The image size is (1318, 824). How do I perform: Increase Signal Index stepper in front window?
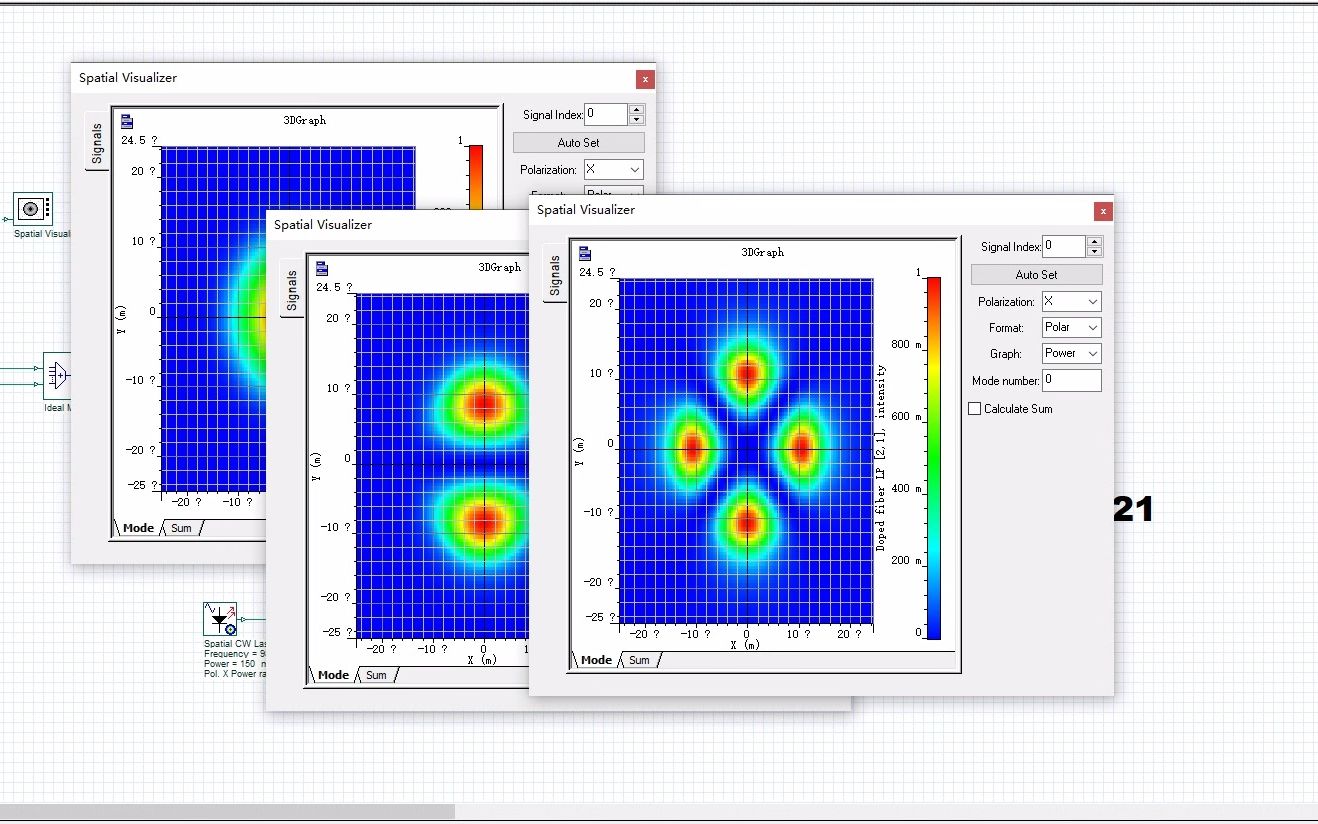(1094, 241)
